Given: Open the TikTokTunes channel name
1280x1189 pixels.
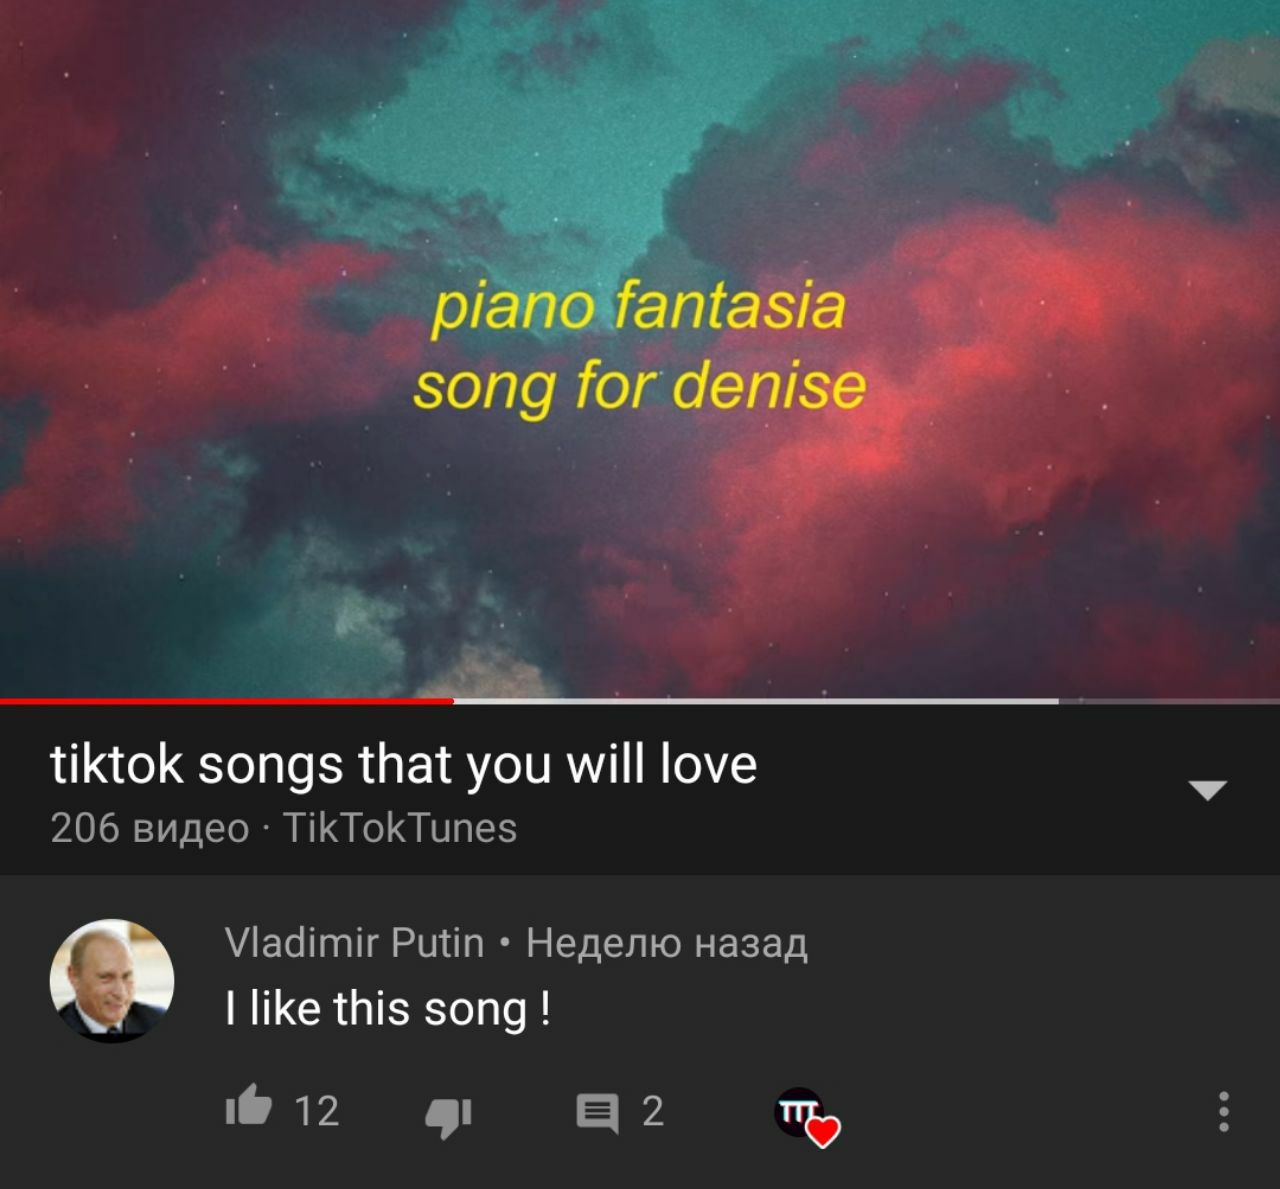Looking at the screenshot, I should 400,828.
